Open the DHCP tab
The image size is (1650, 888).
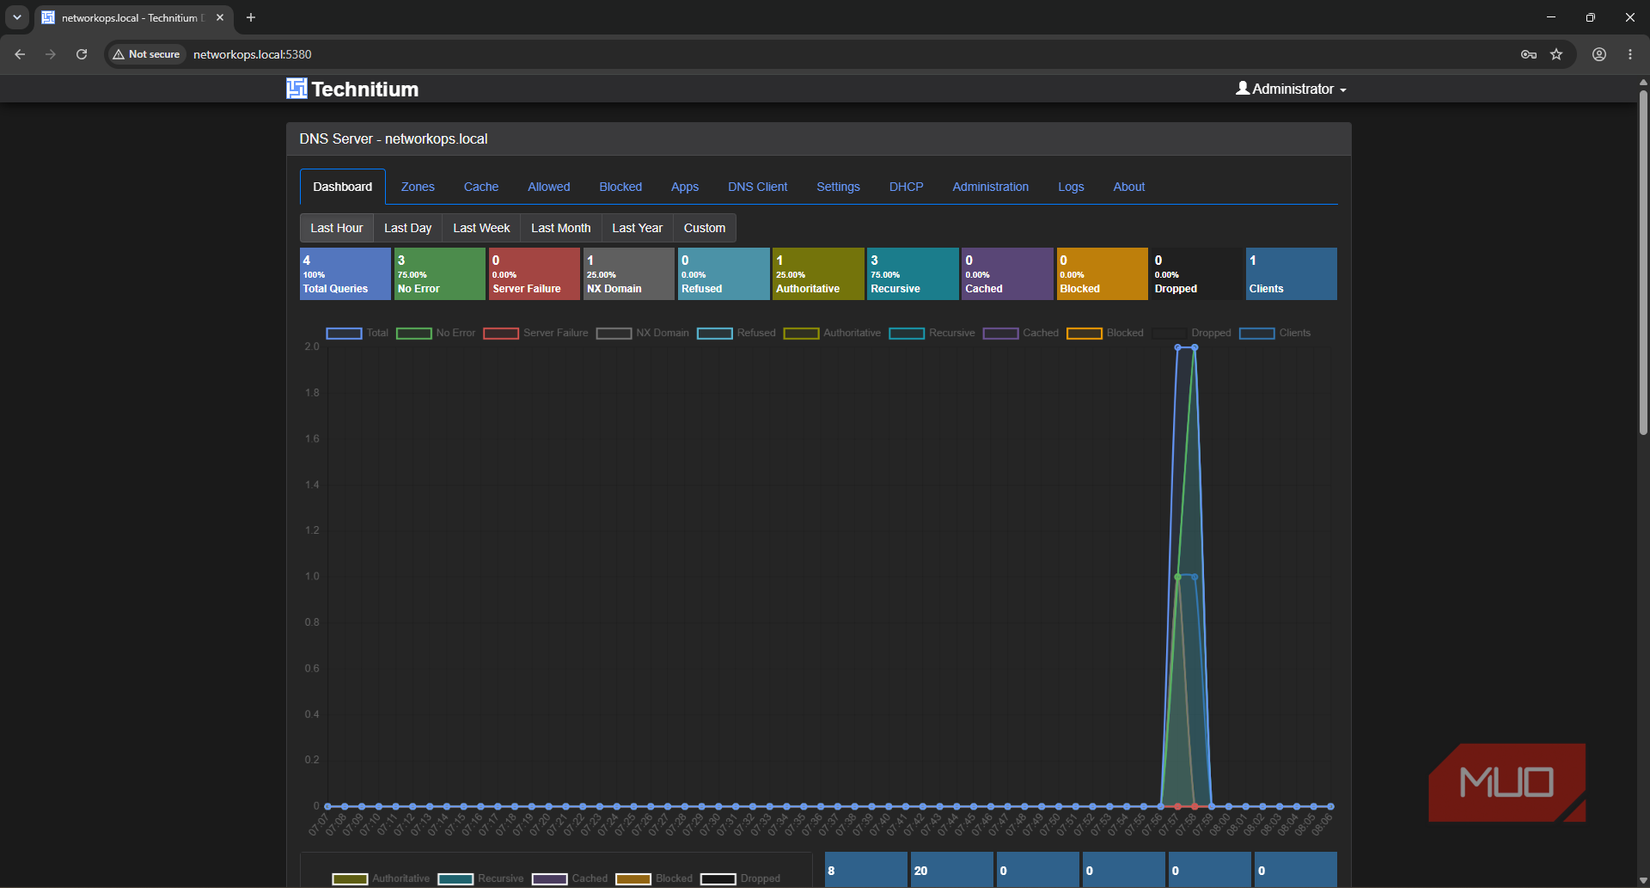pyautogui.click(x=906, y=187)
